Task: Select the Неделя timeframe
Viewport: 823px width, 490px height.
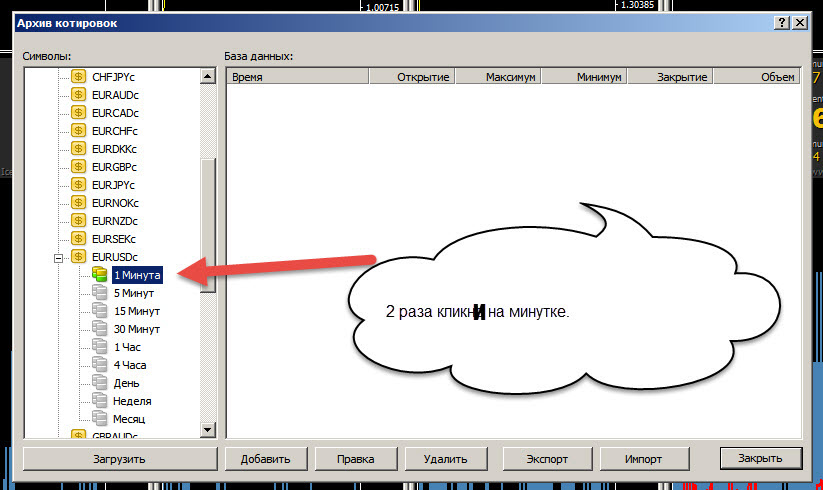Action: pyautogui.click(x=132, y=401)
